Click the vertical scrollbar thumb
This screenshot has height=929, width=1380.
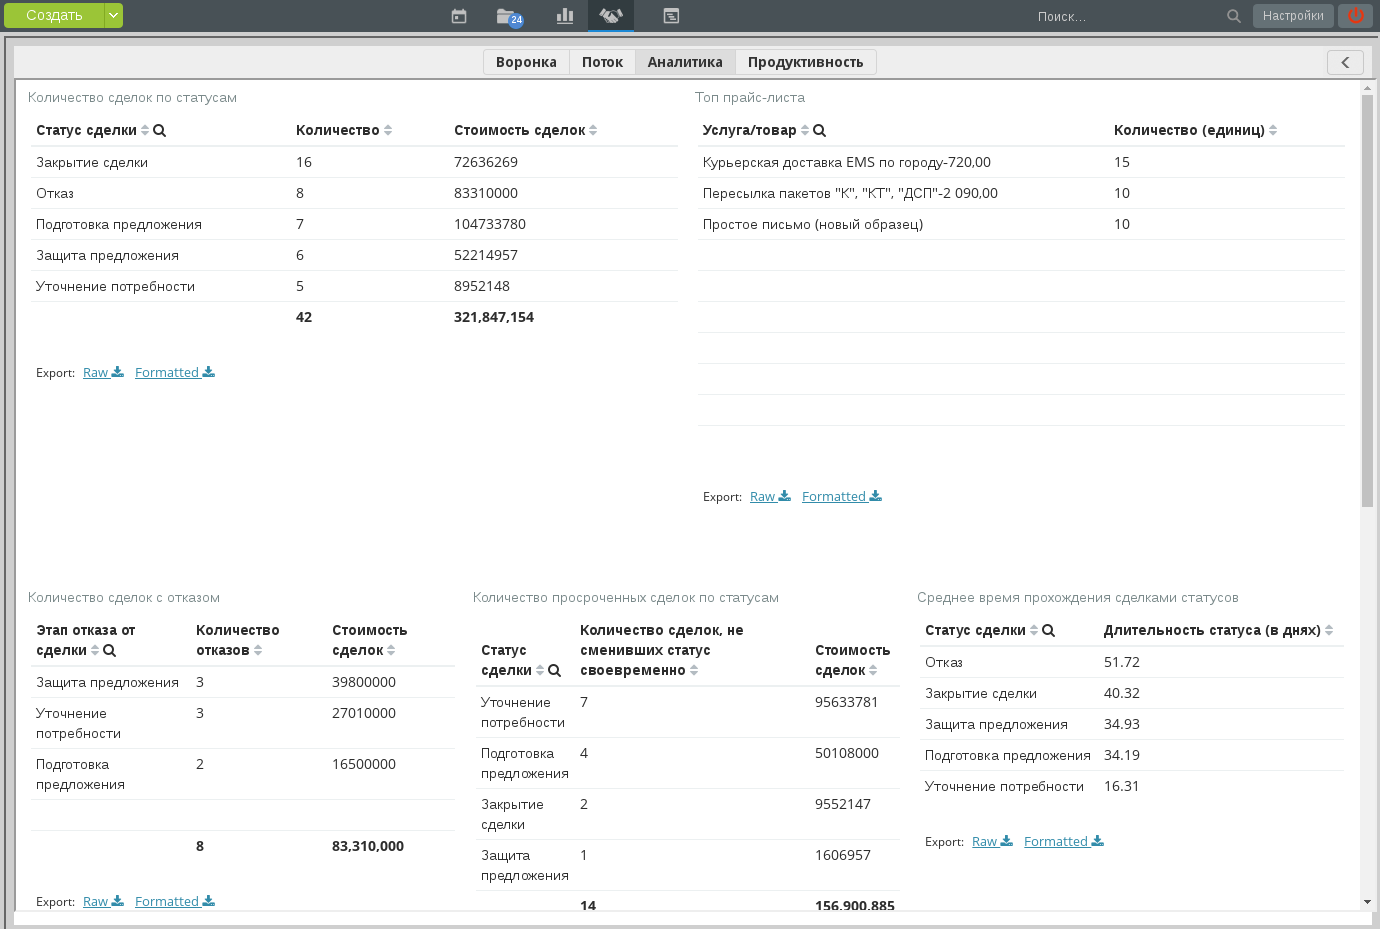pos(1367,300)
